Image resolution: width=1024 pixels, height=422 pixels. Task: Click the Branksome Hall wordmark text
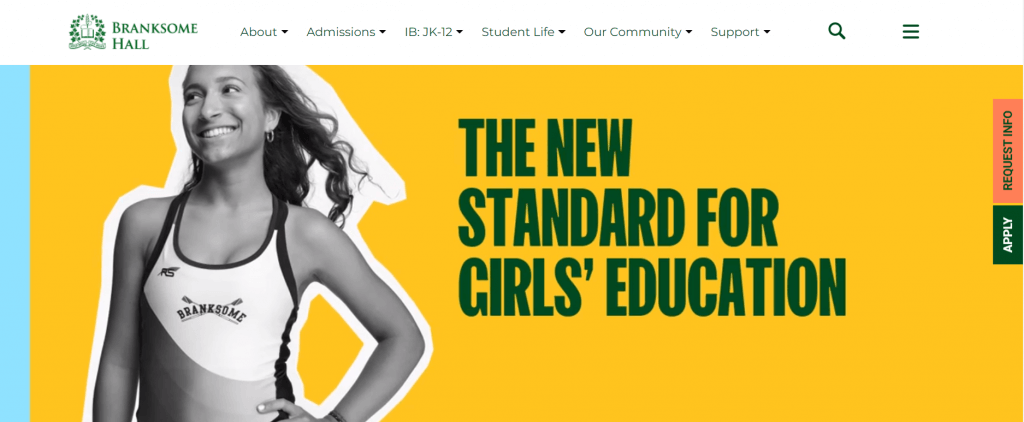(x=154, y=36)
